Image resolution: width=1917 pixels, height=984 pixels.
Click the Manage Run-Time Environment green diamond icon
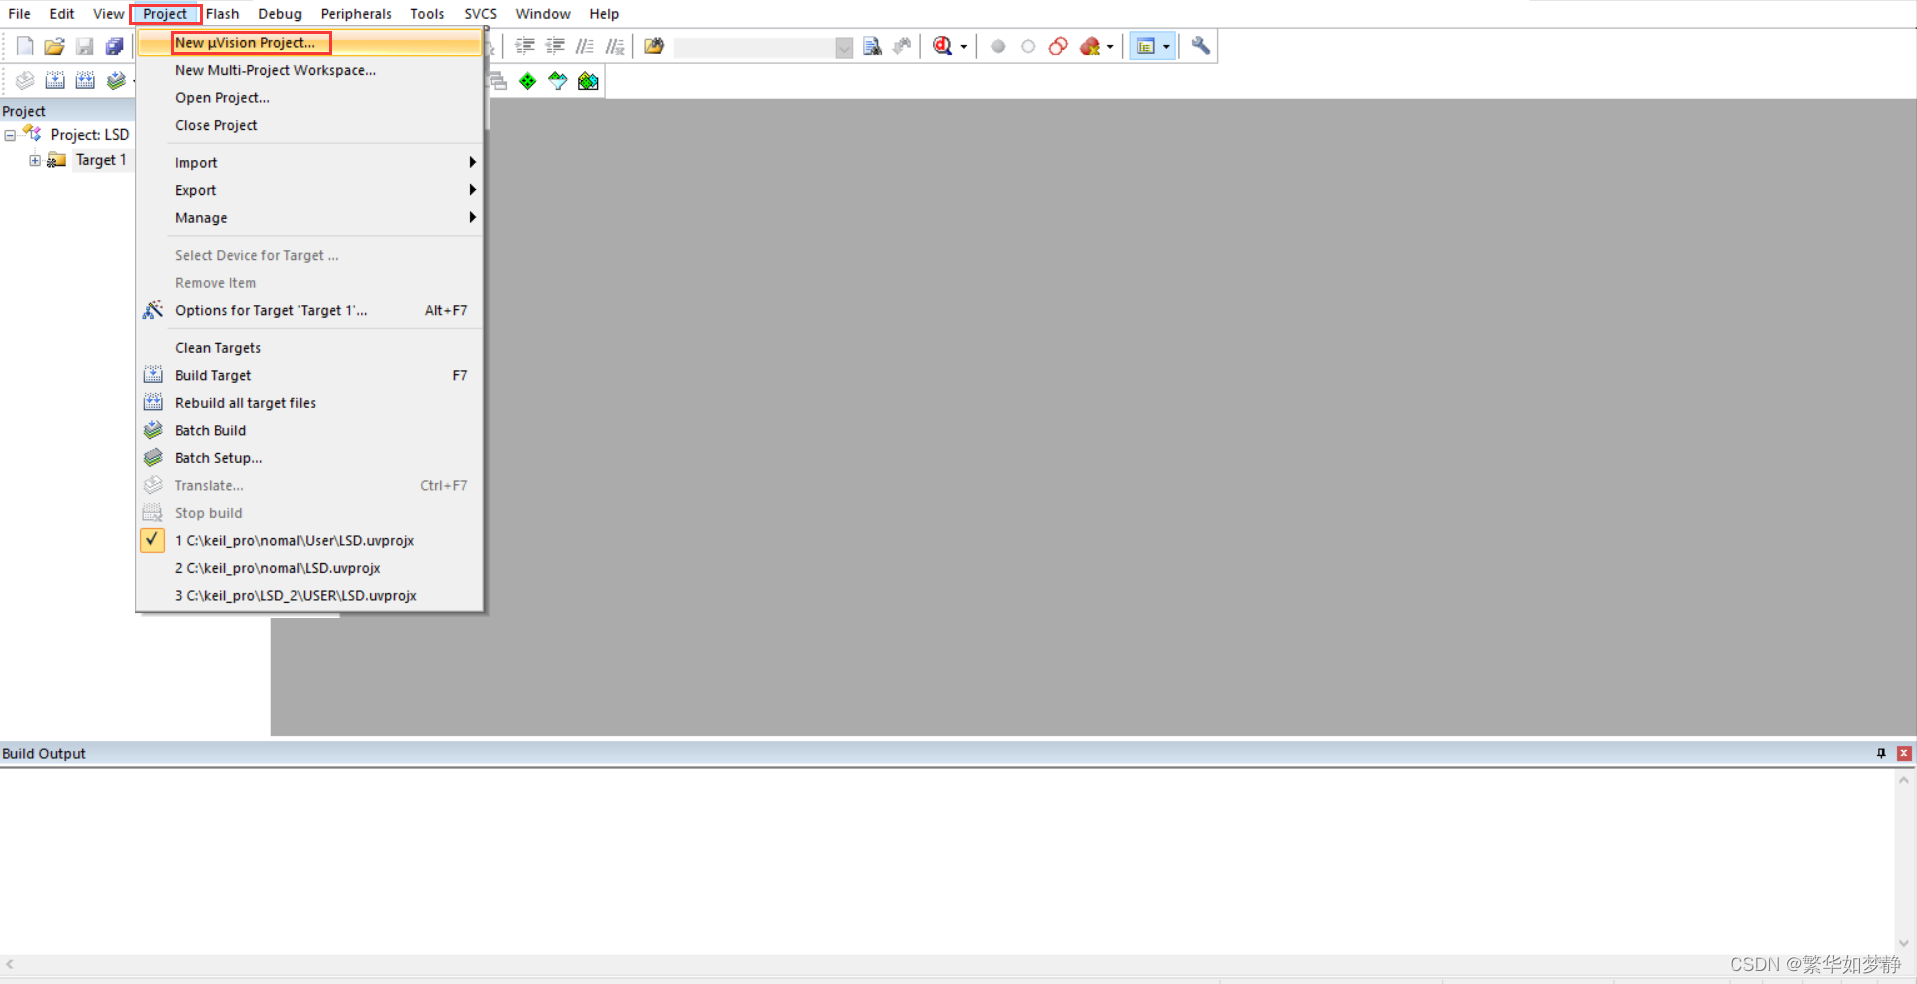click(528, 81)
